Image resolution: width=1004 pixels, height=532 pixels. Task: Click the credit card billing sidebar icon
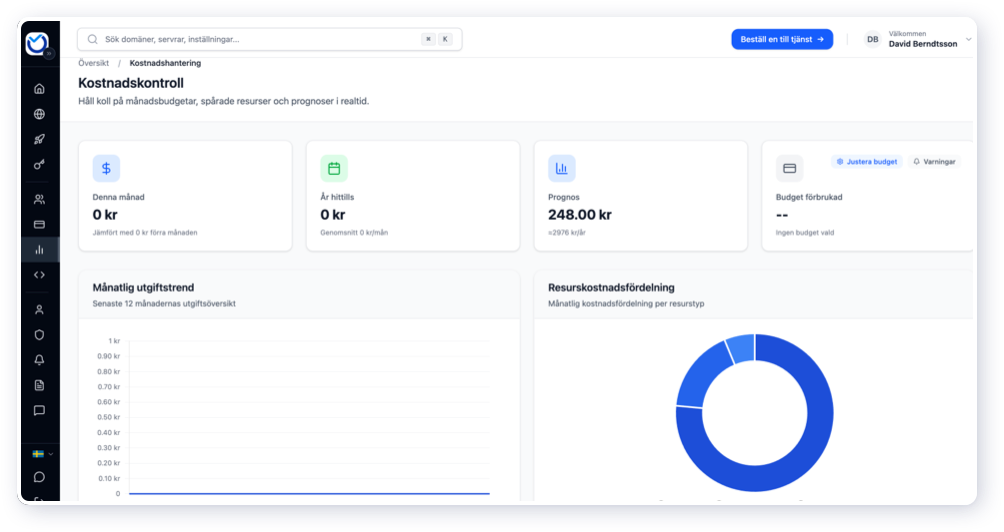tap(39, 224)
